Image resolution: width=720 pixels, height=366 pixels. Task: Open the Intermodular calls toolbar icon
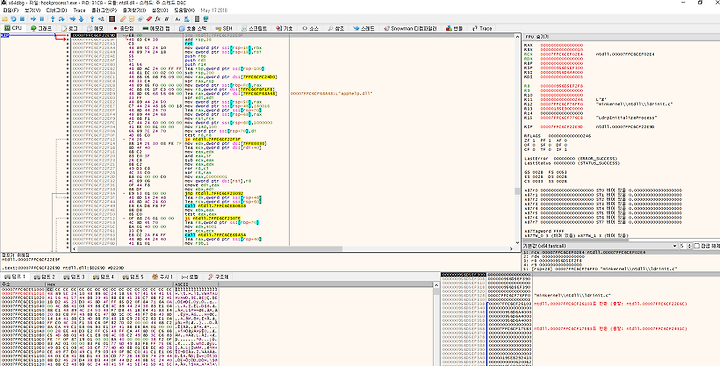pyautogui.click(x=187, y=19)
